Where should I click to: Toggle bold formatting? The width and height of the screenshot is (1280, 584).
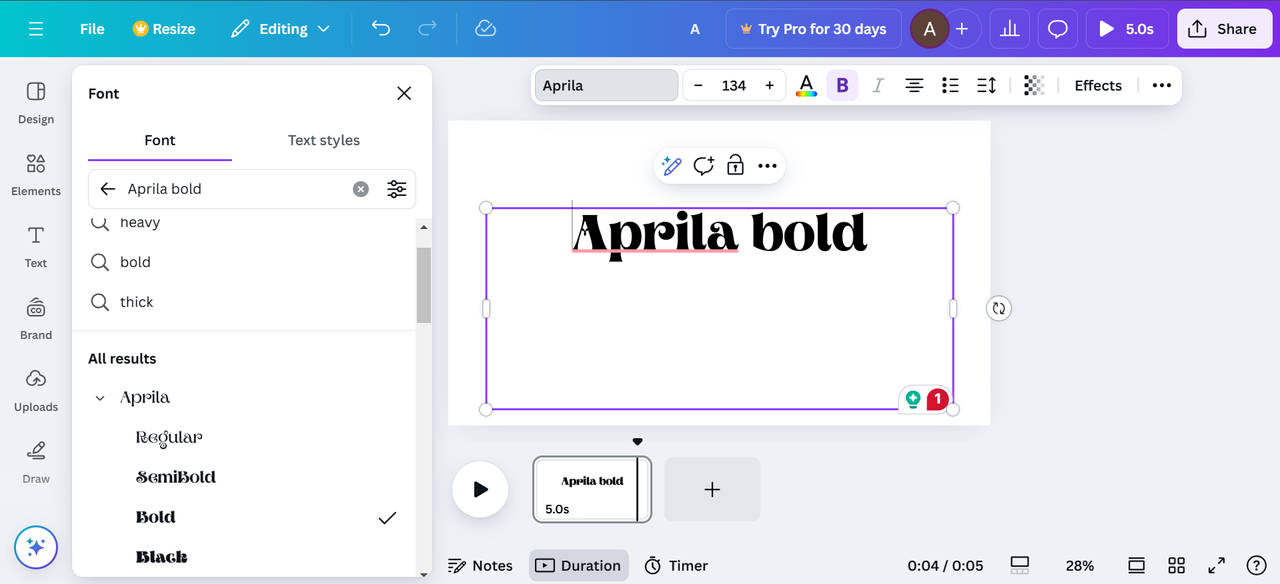click(x=842, y=86)
